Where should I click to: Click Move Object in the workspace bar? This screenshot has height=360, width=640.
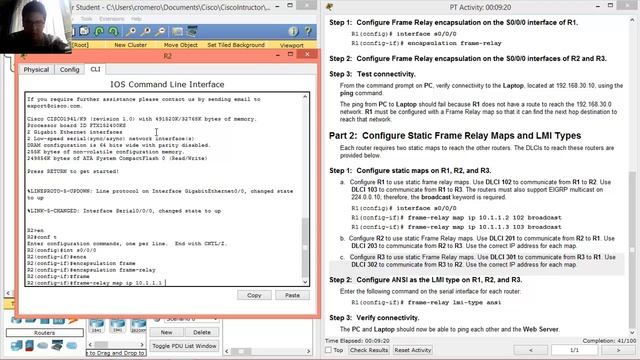point(180,45)
